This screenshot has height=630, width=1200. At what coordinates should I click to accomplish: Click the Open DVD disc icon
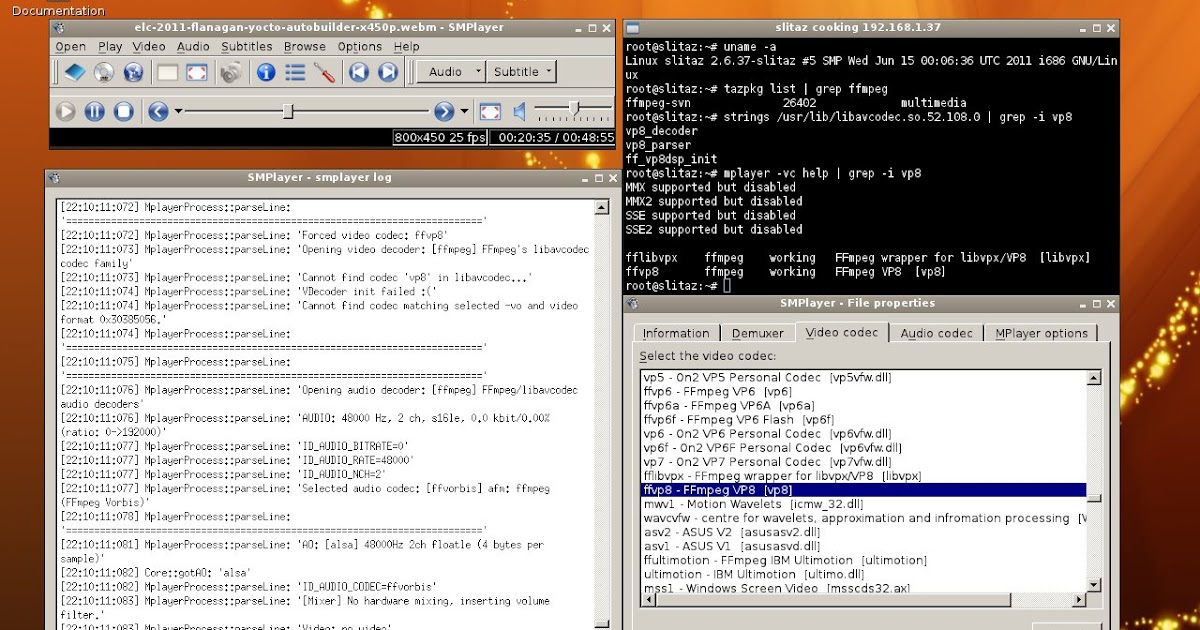[103, 72]
